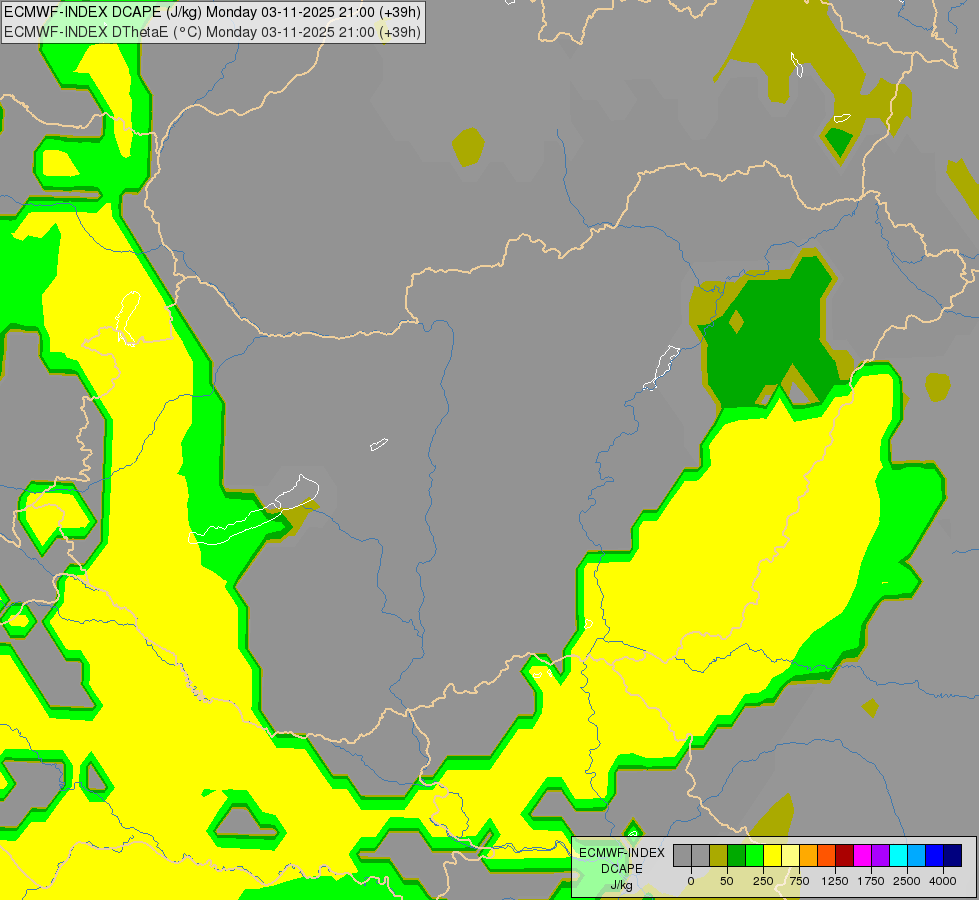
Task: Select the navy legend swatch
Action: point(953,855)
